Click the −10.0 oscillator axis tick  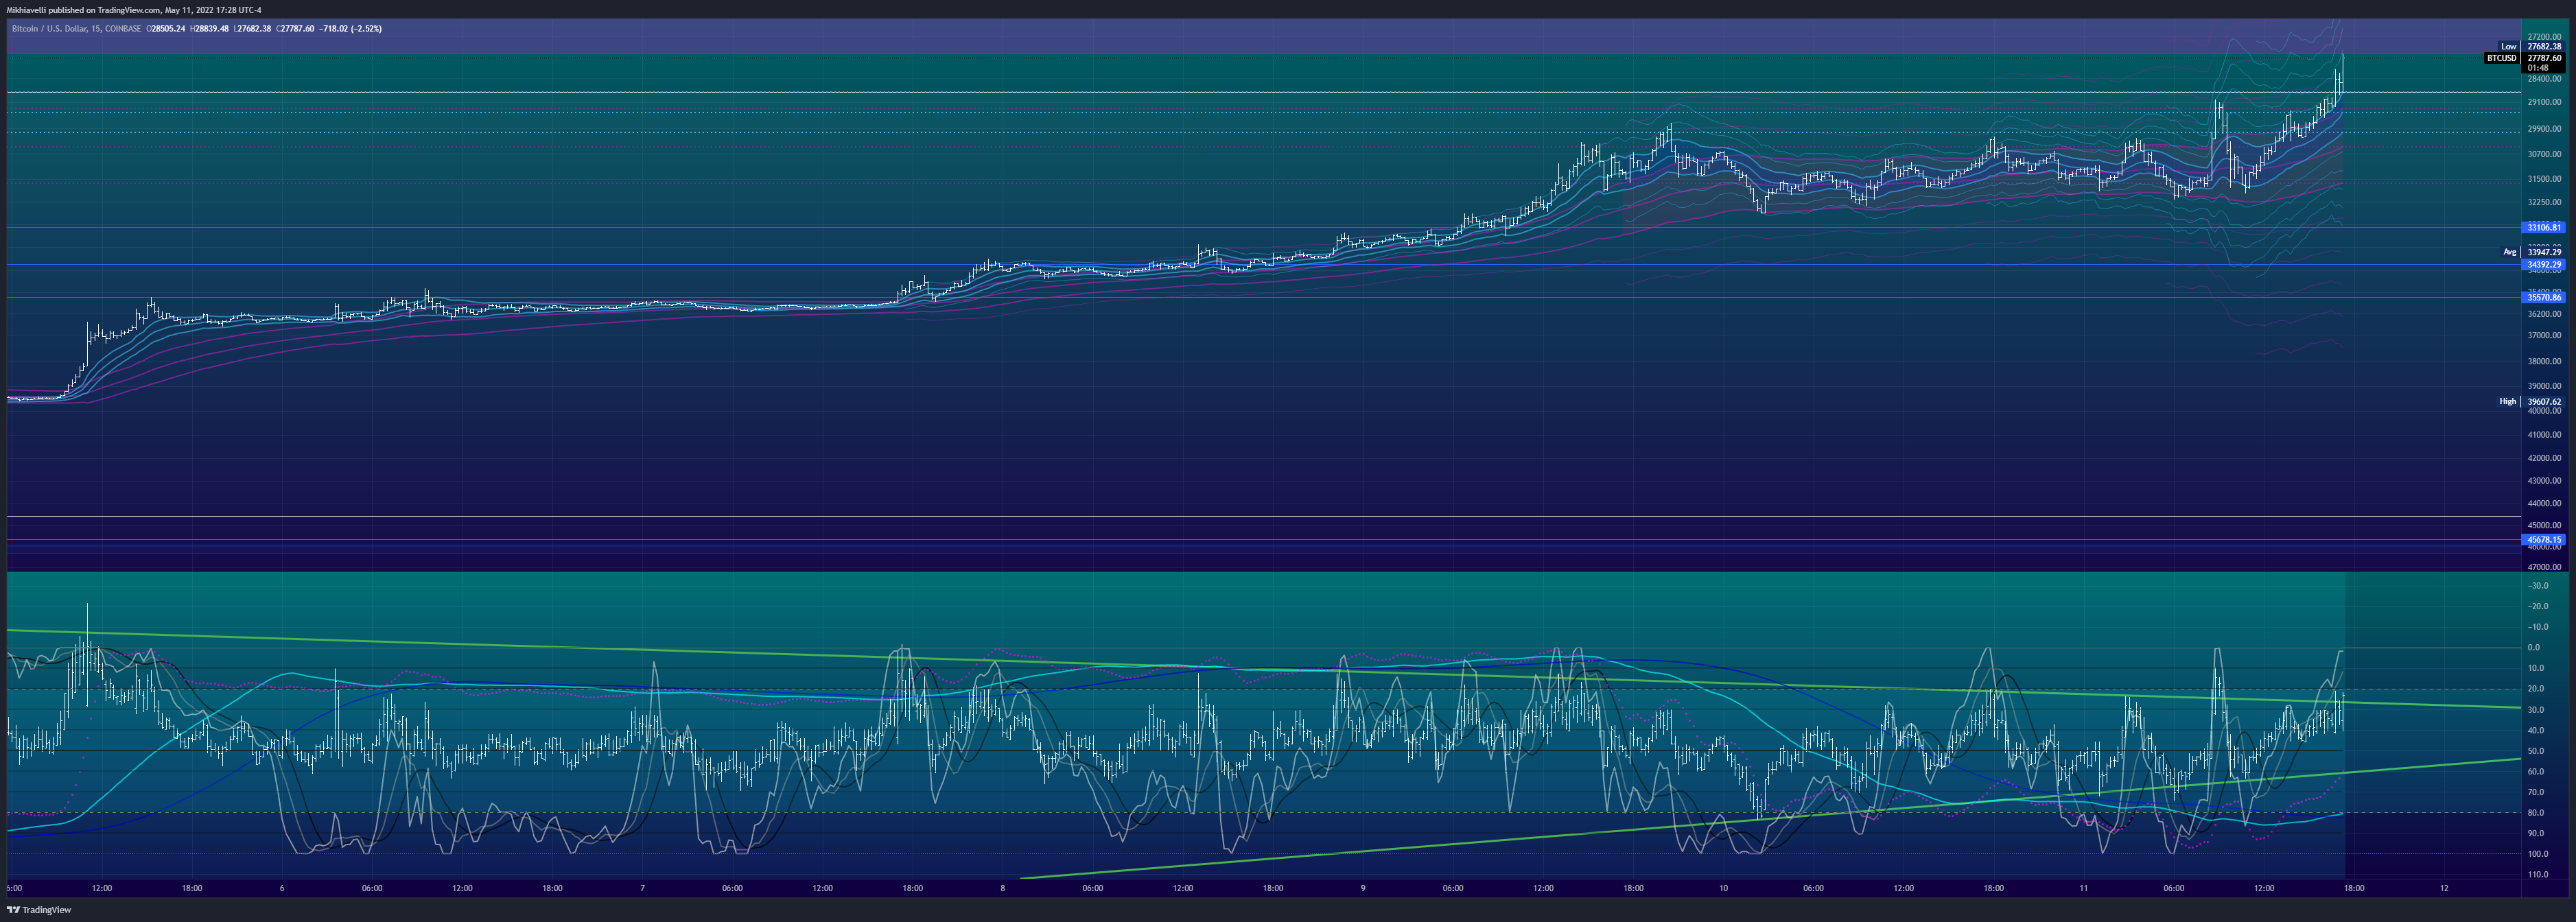(2537, 627)
